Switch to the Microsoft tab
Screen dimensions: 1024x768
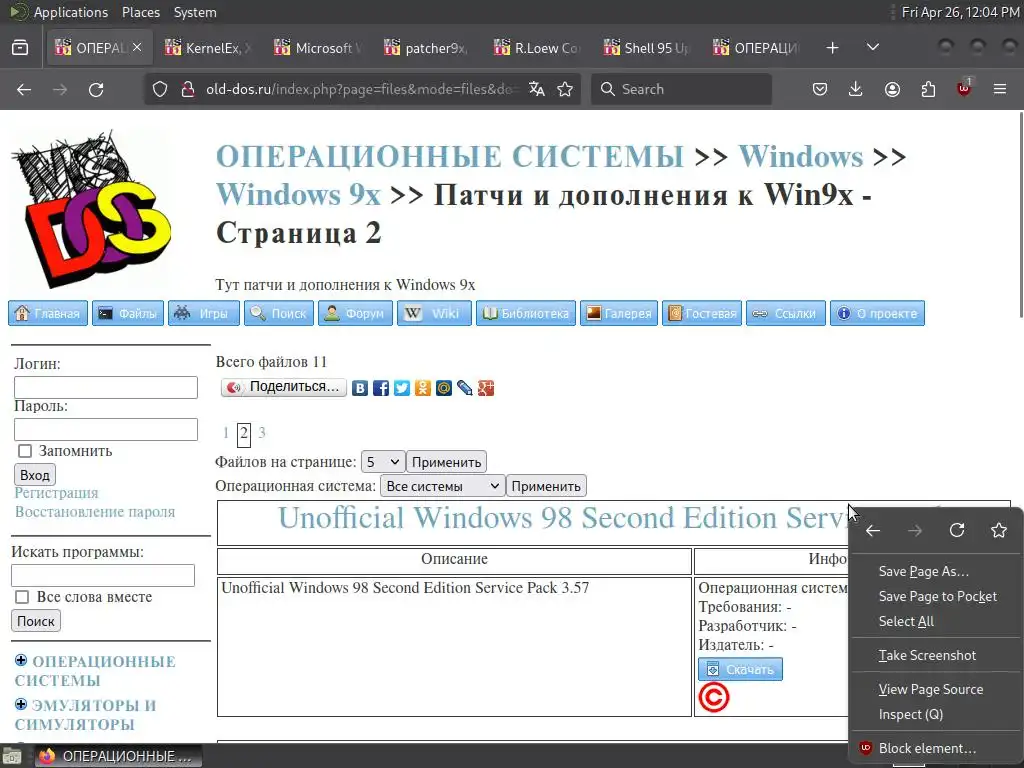319,48
